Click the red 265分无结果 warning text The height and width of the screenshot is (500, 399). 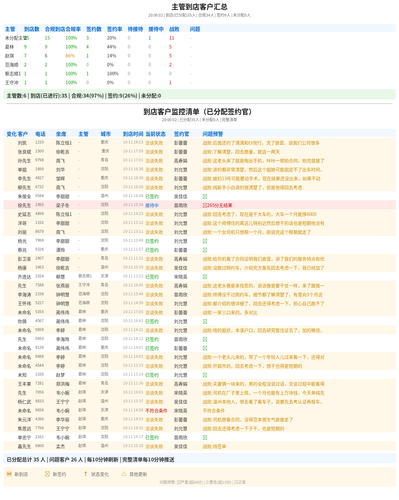(x=220, y=205)
